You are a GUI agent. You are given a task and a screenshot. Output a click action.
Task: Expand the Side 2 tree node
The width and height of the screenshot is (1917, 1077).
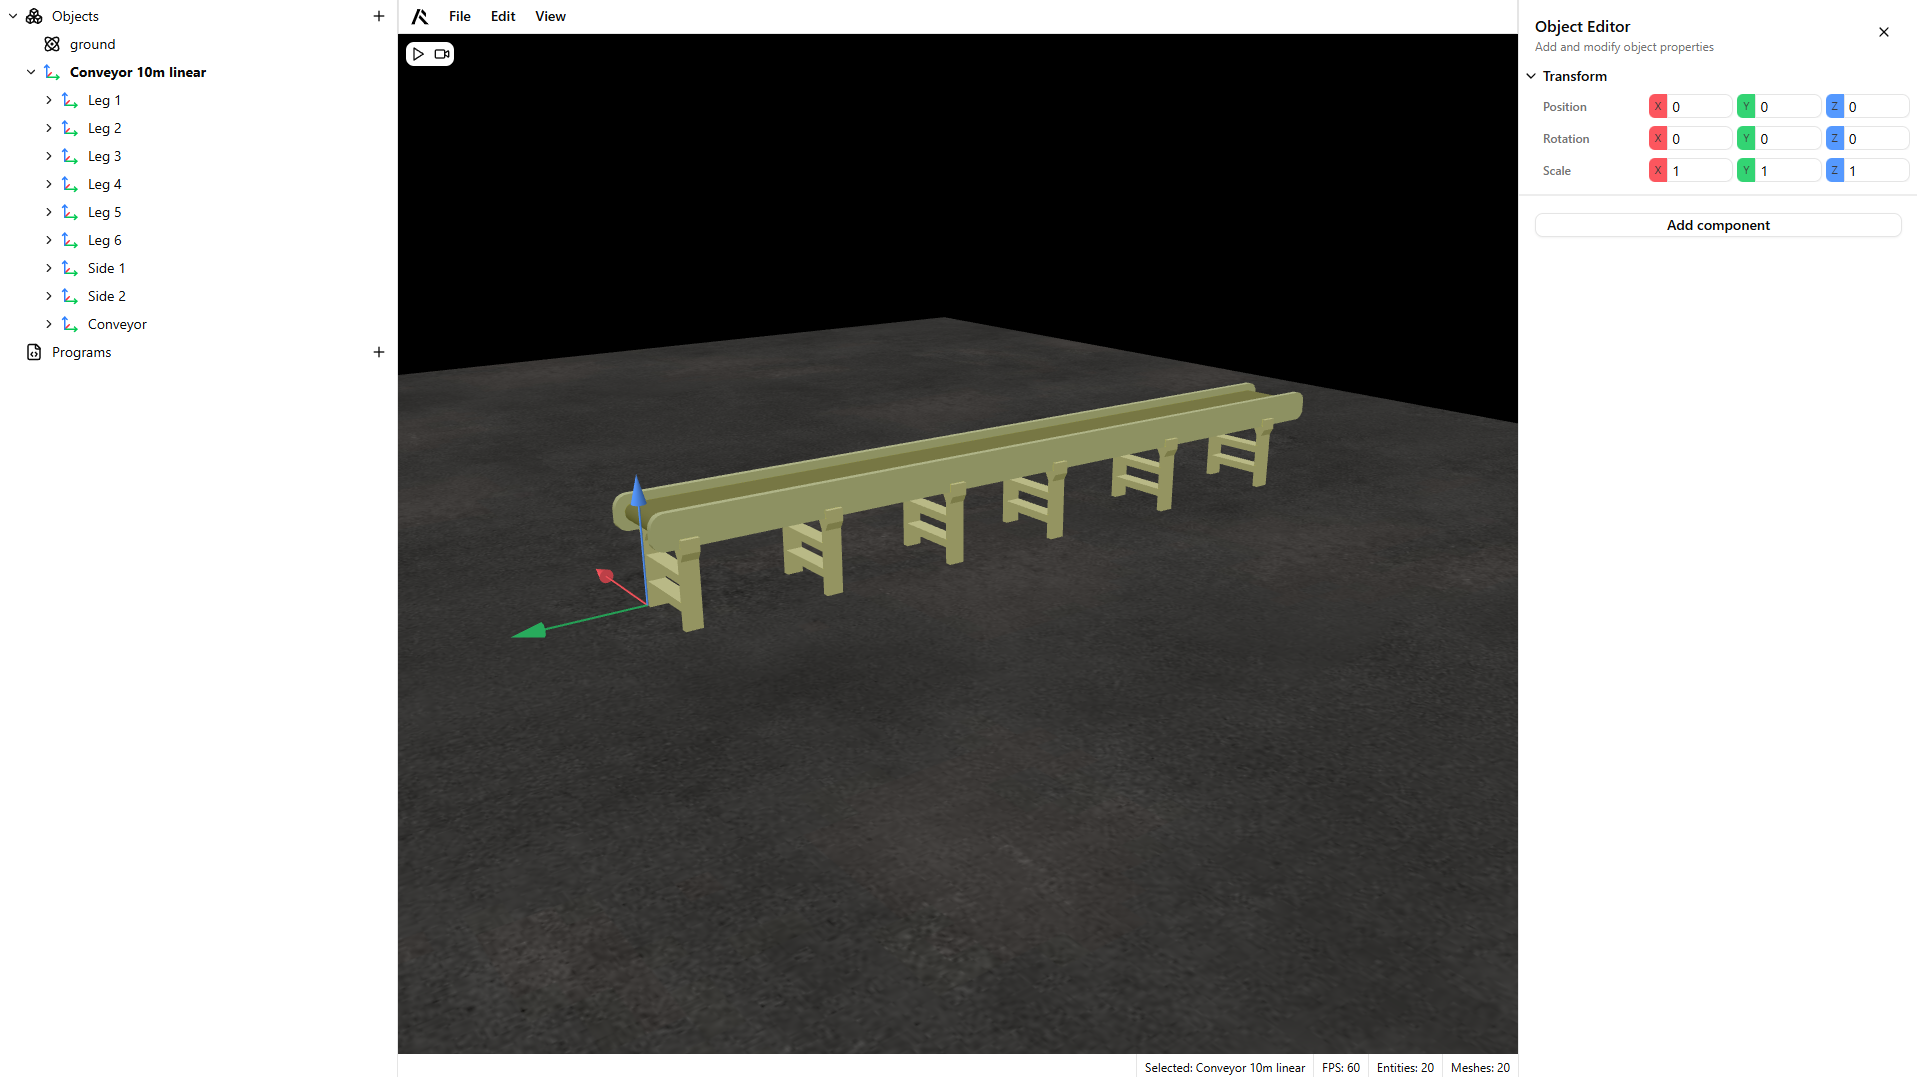(49, 296)
